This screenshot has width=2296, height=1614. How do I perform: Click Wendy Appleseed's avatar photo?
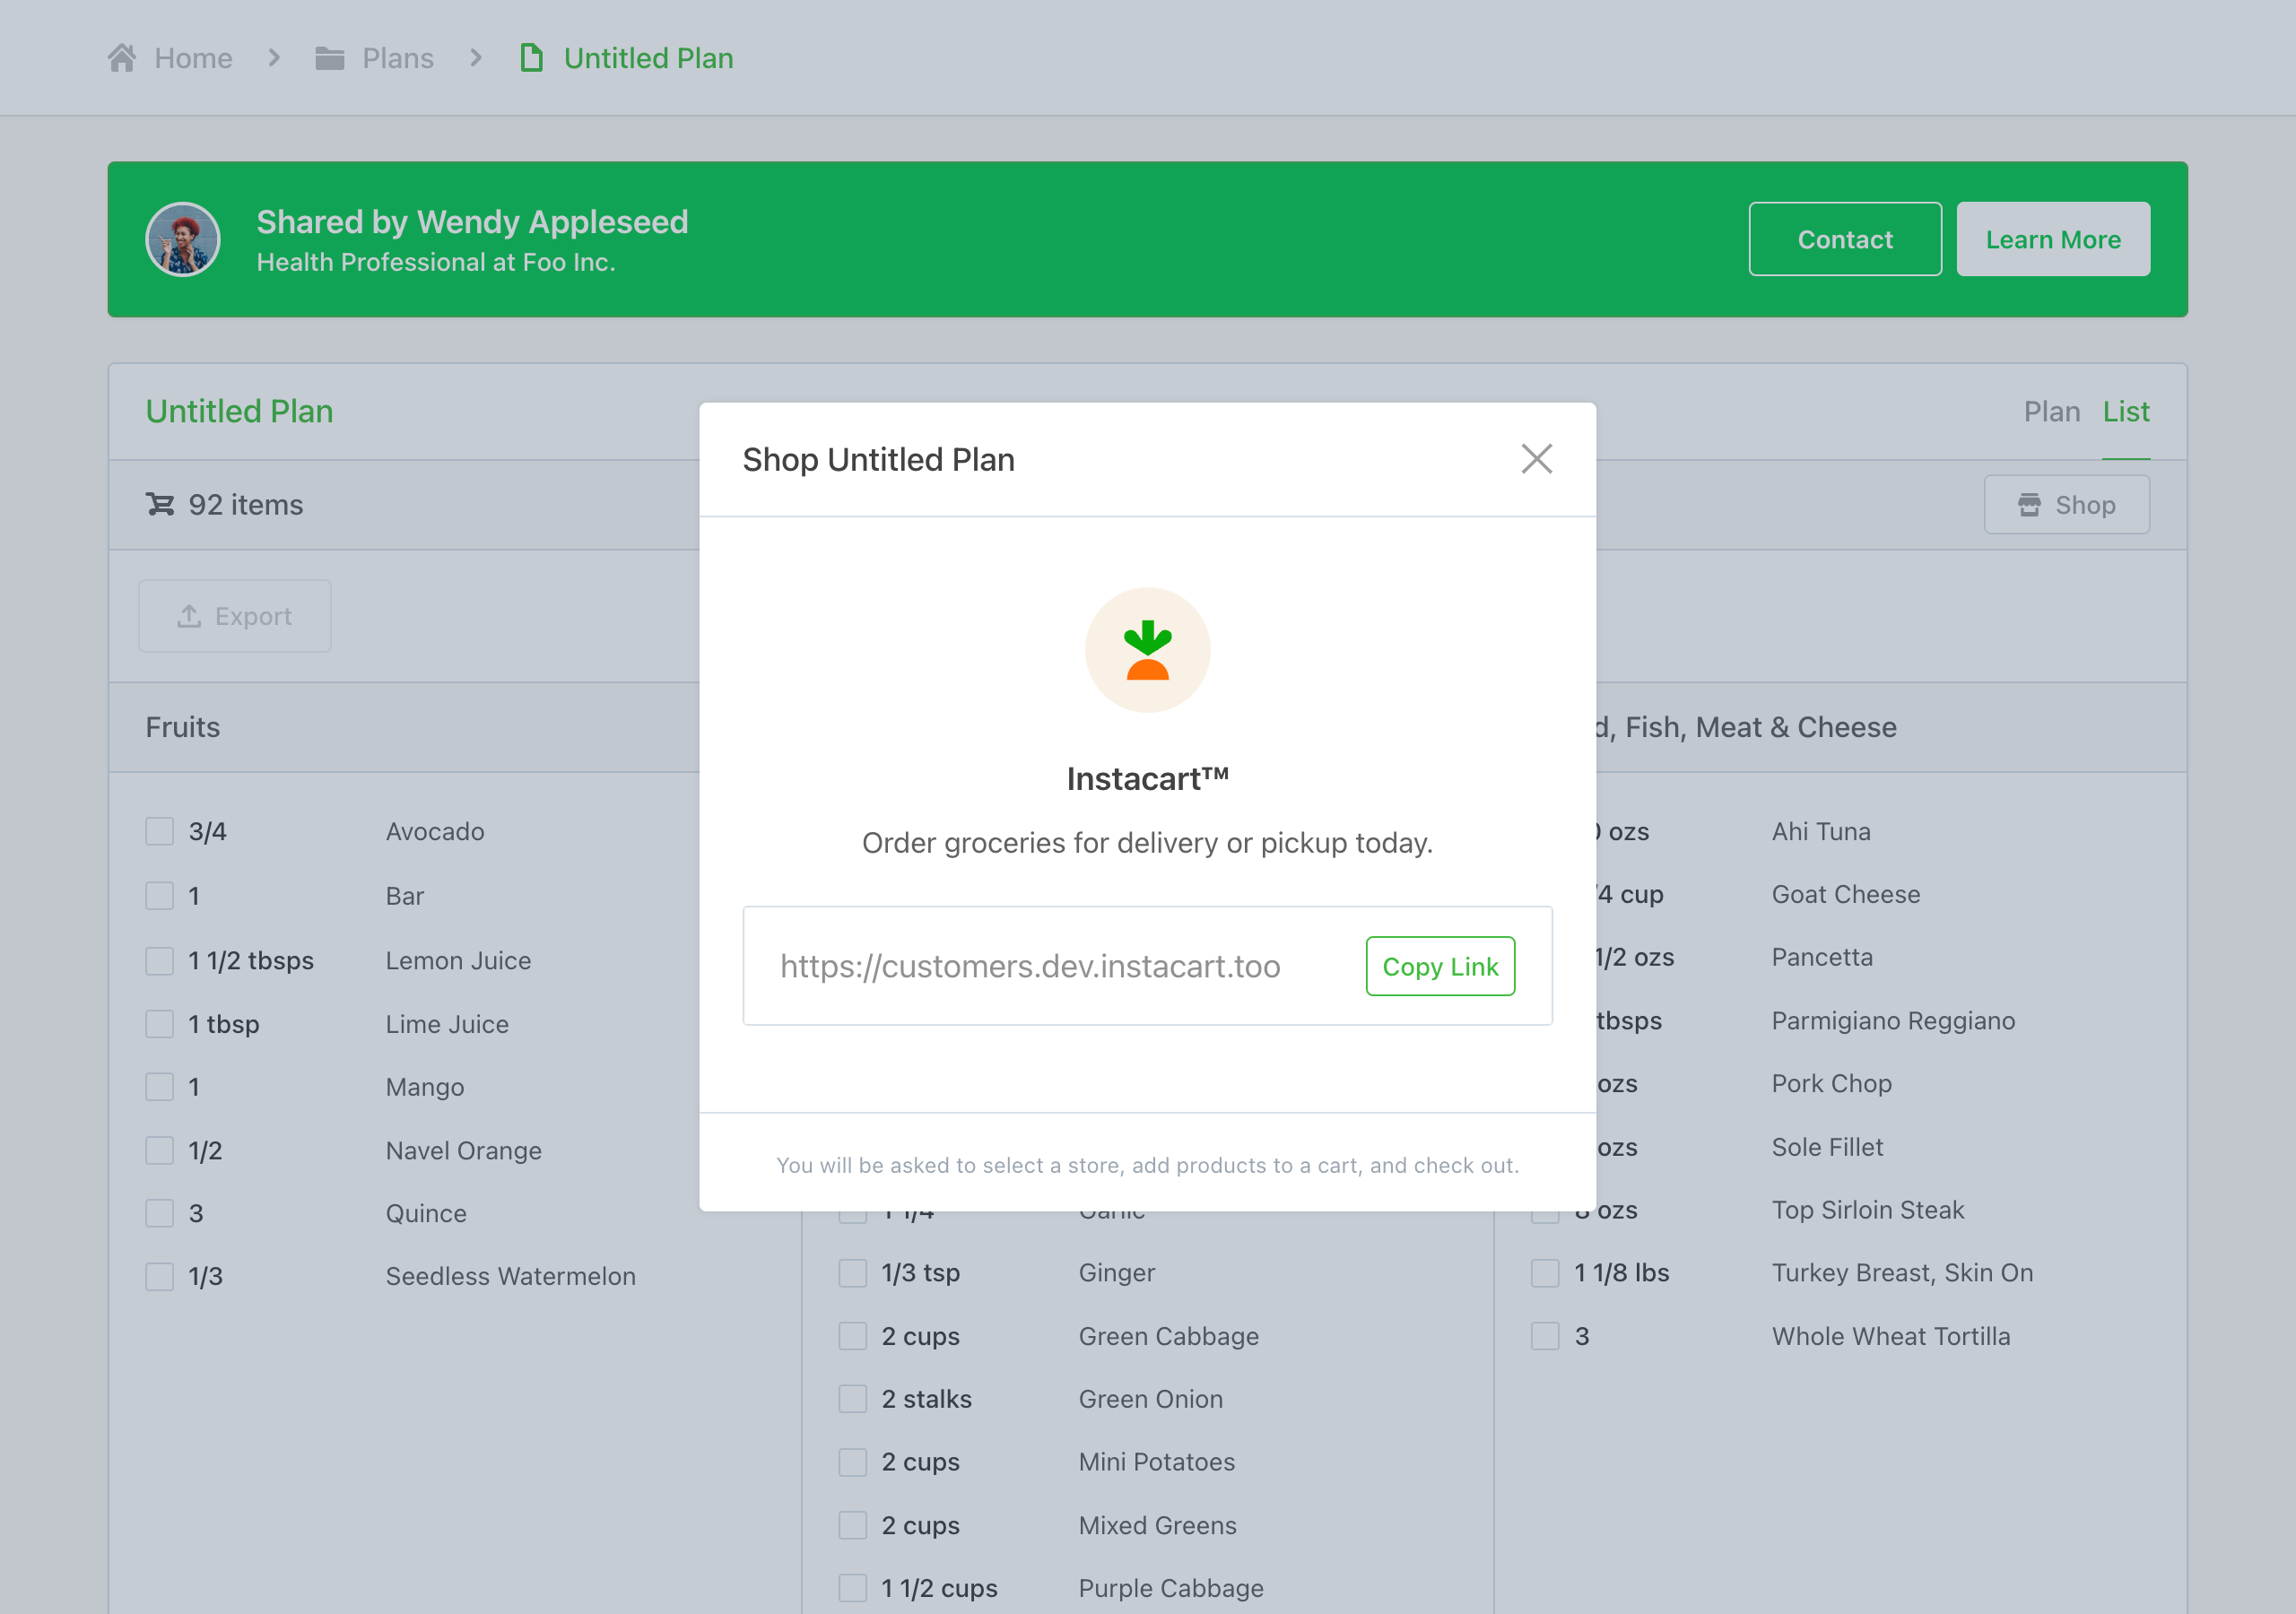183,239
